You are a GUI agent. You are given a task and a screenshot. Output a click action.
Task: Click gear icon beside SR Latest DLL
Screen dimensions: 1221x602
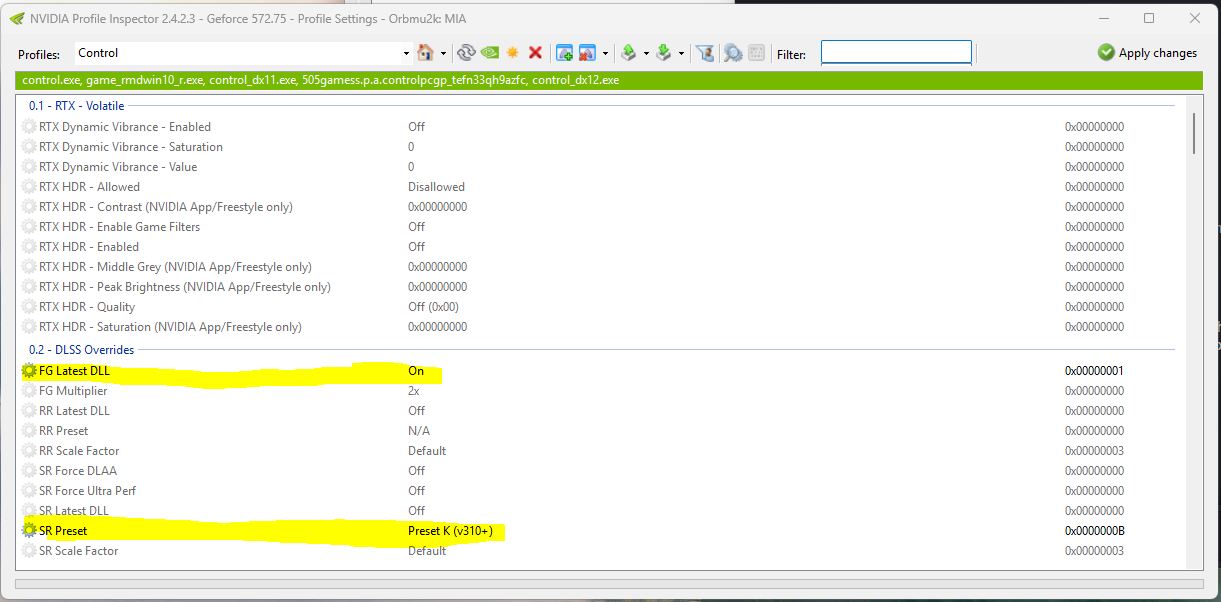pos(29,511)
